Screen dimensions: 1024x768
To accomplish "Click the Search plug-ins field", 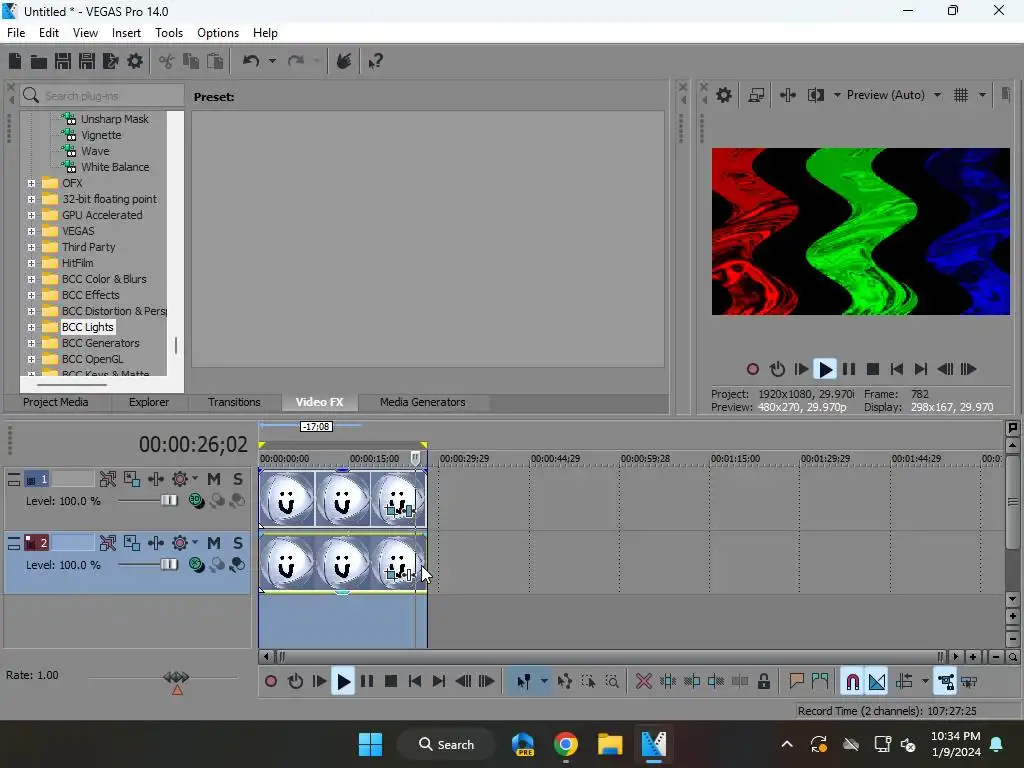I will [102, 95].
